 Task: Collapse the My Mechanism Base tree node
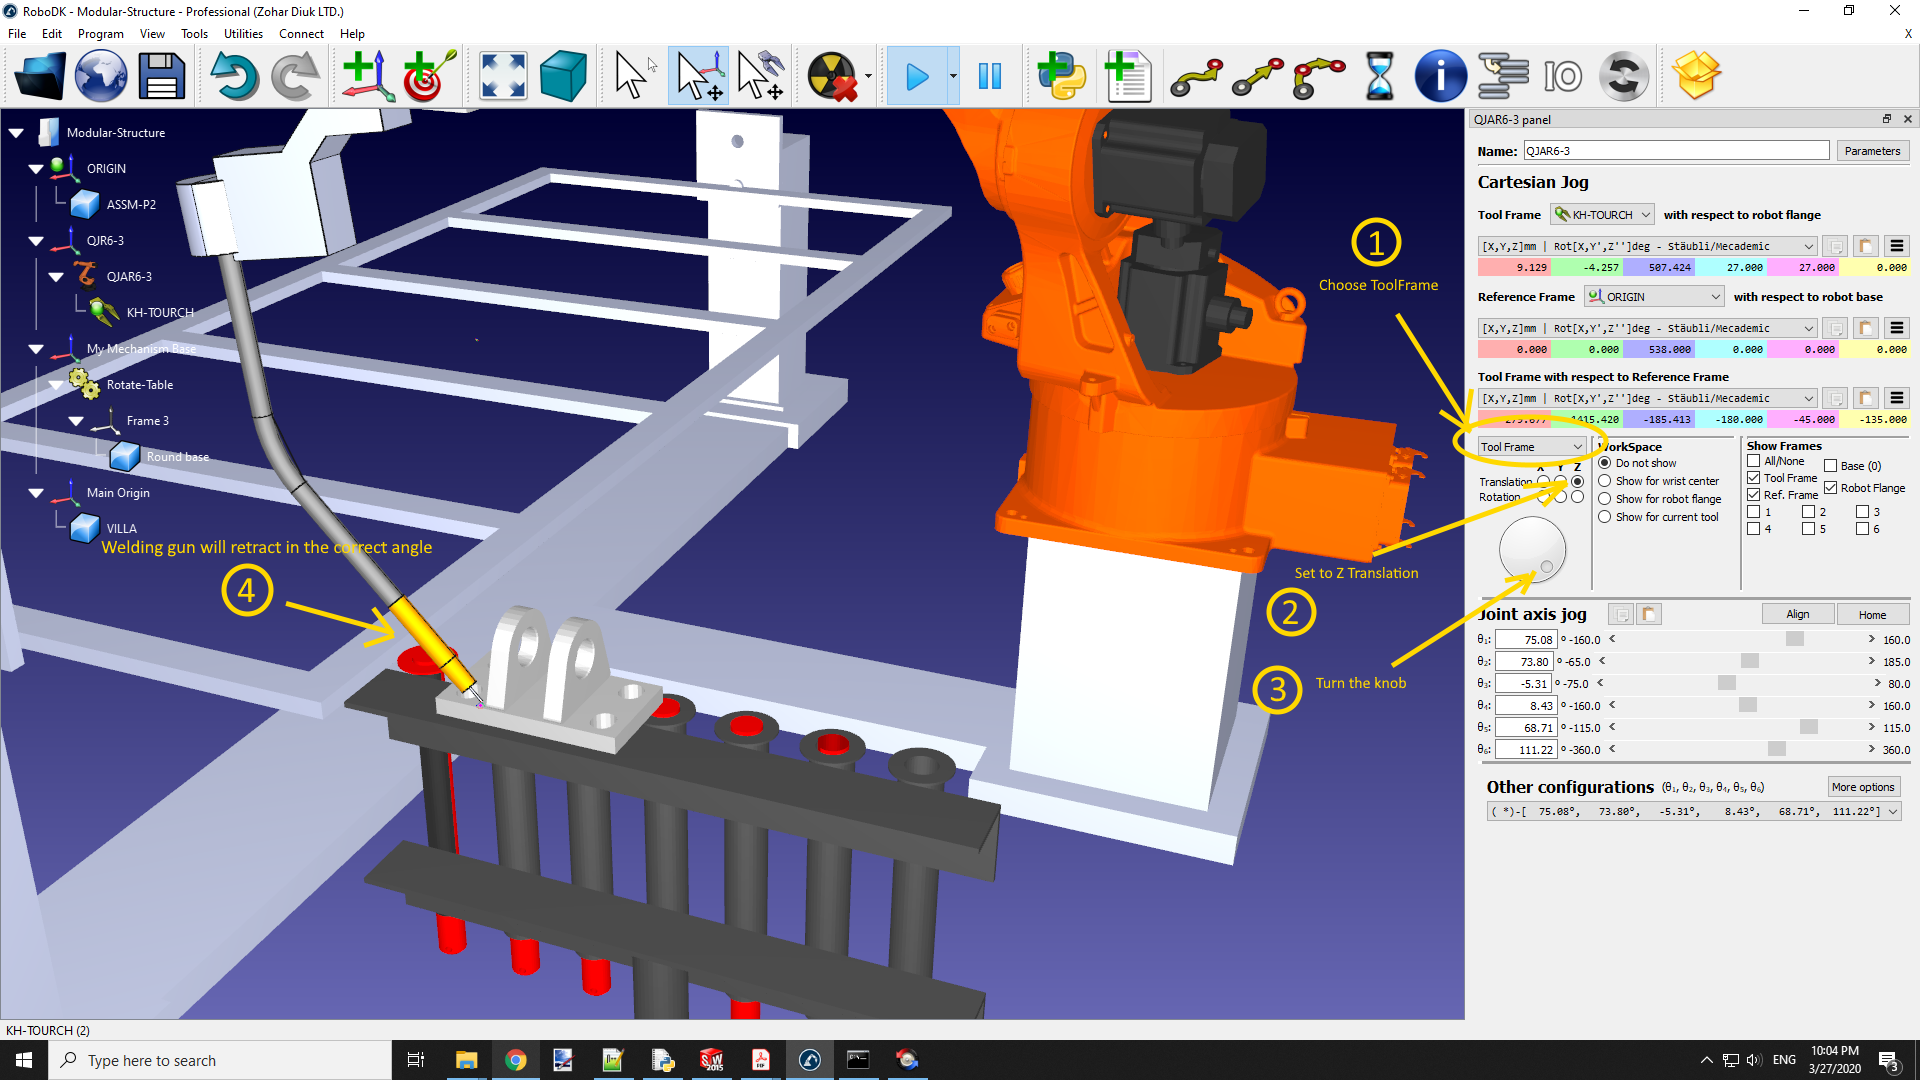pyautogui.click(x=36, y=349)
